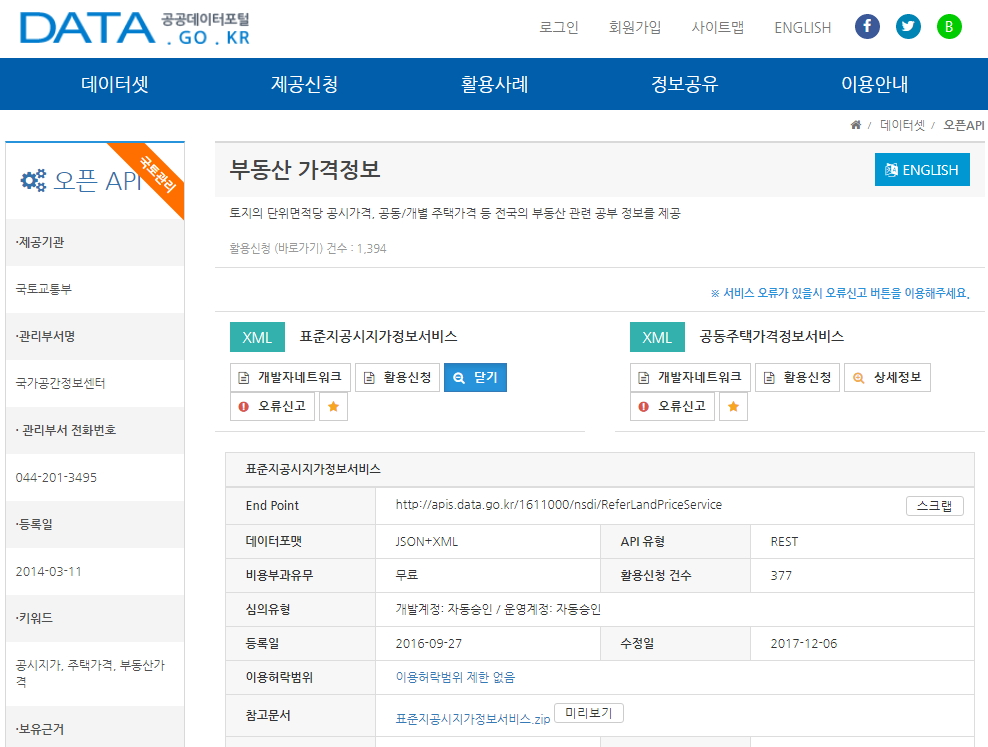Click the 무료 cost value
Image resolution: width=988 pixels, height=747 pixels.
[x=406, y=575]
